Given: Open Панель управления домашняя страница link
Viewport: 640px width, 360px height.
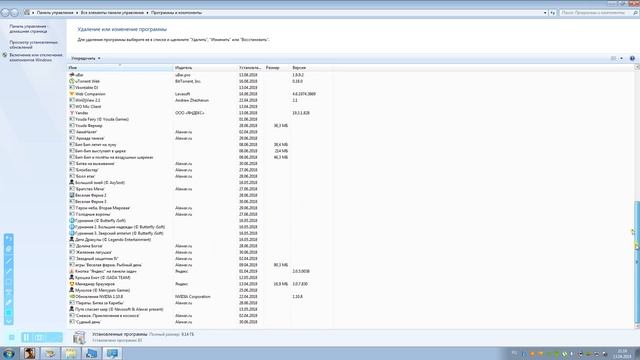Looking at the screenshot, I should 29,29.
